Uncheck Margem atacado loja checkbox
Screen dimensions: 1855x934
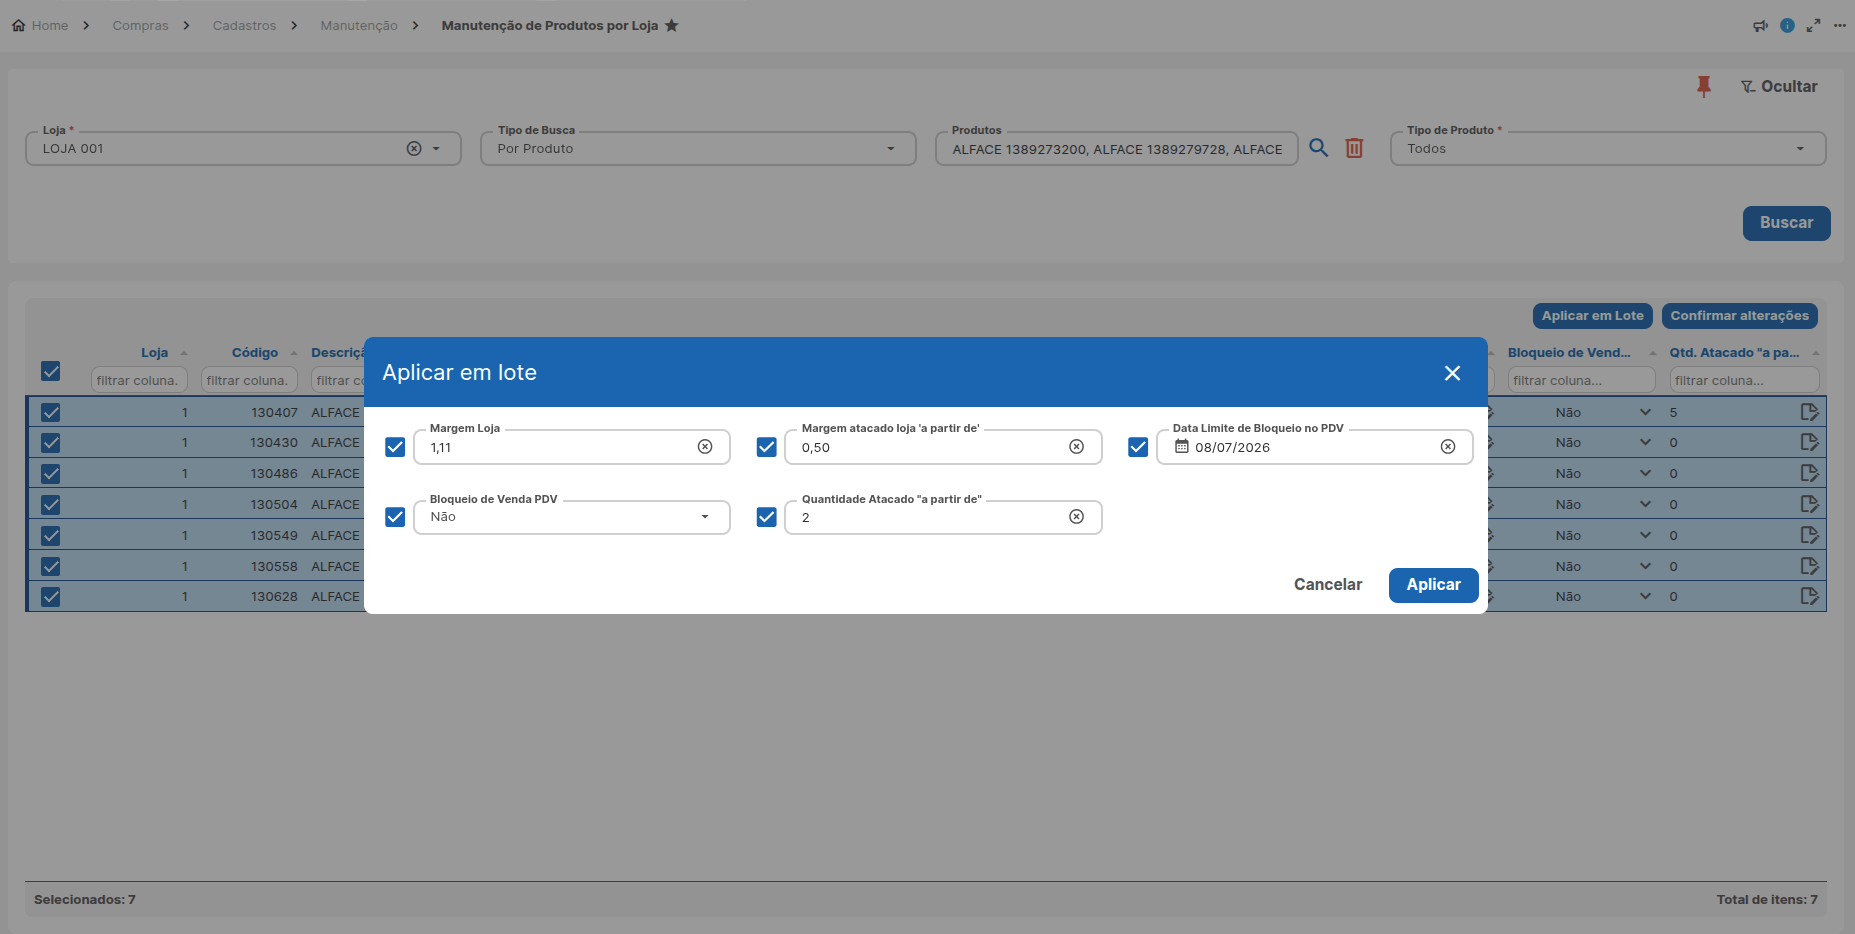tap(767, 447)
